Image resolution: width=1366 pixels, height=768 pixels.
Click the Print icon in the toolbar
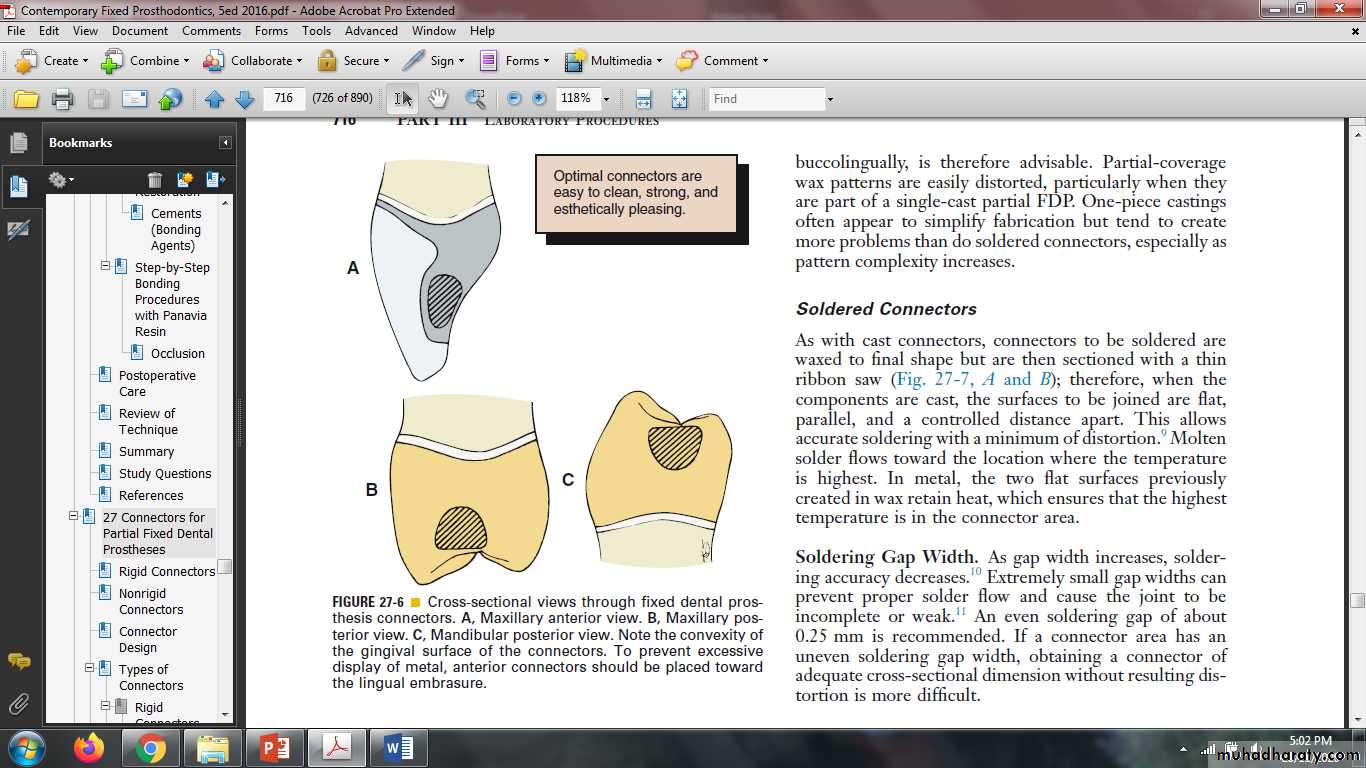click(x=62, y=99)
